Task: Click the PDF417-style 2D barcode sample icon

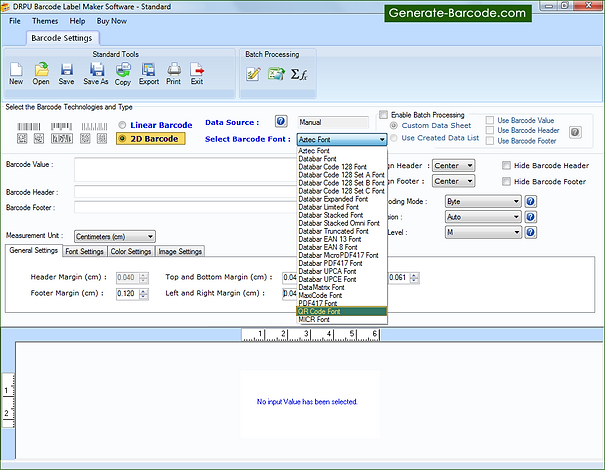Action: 62,138
